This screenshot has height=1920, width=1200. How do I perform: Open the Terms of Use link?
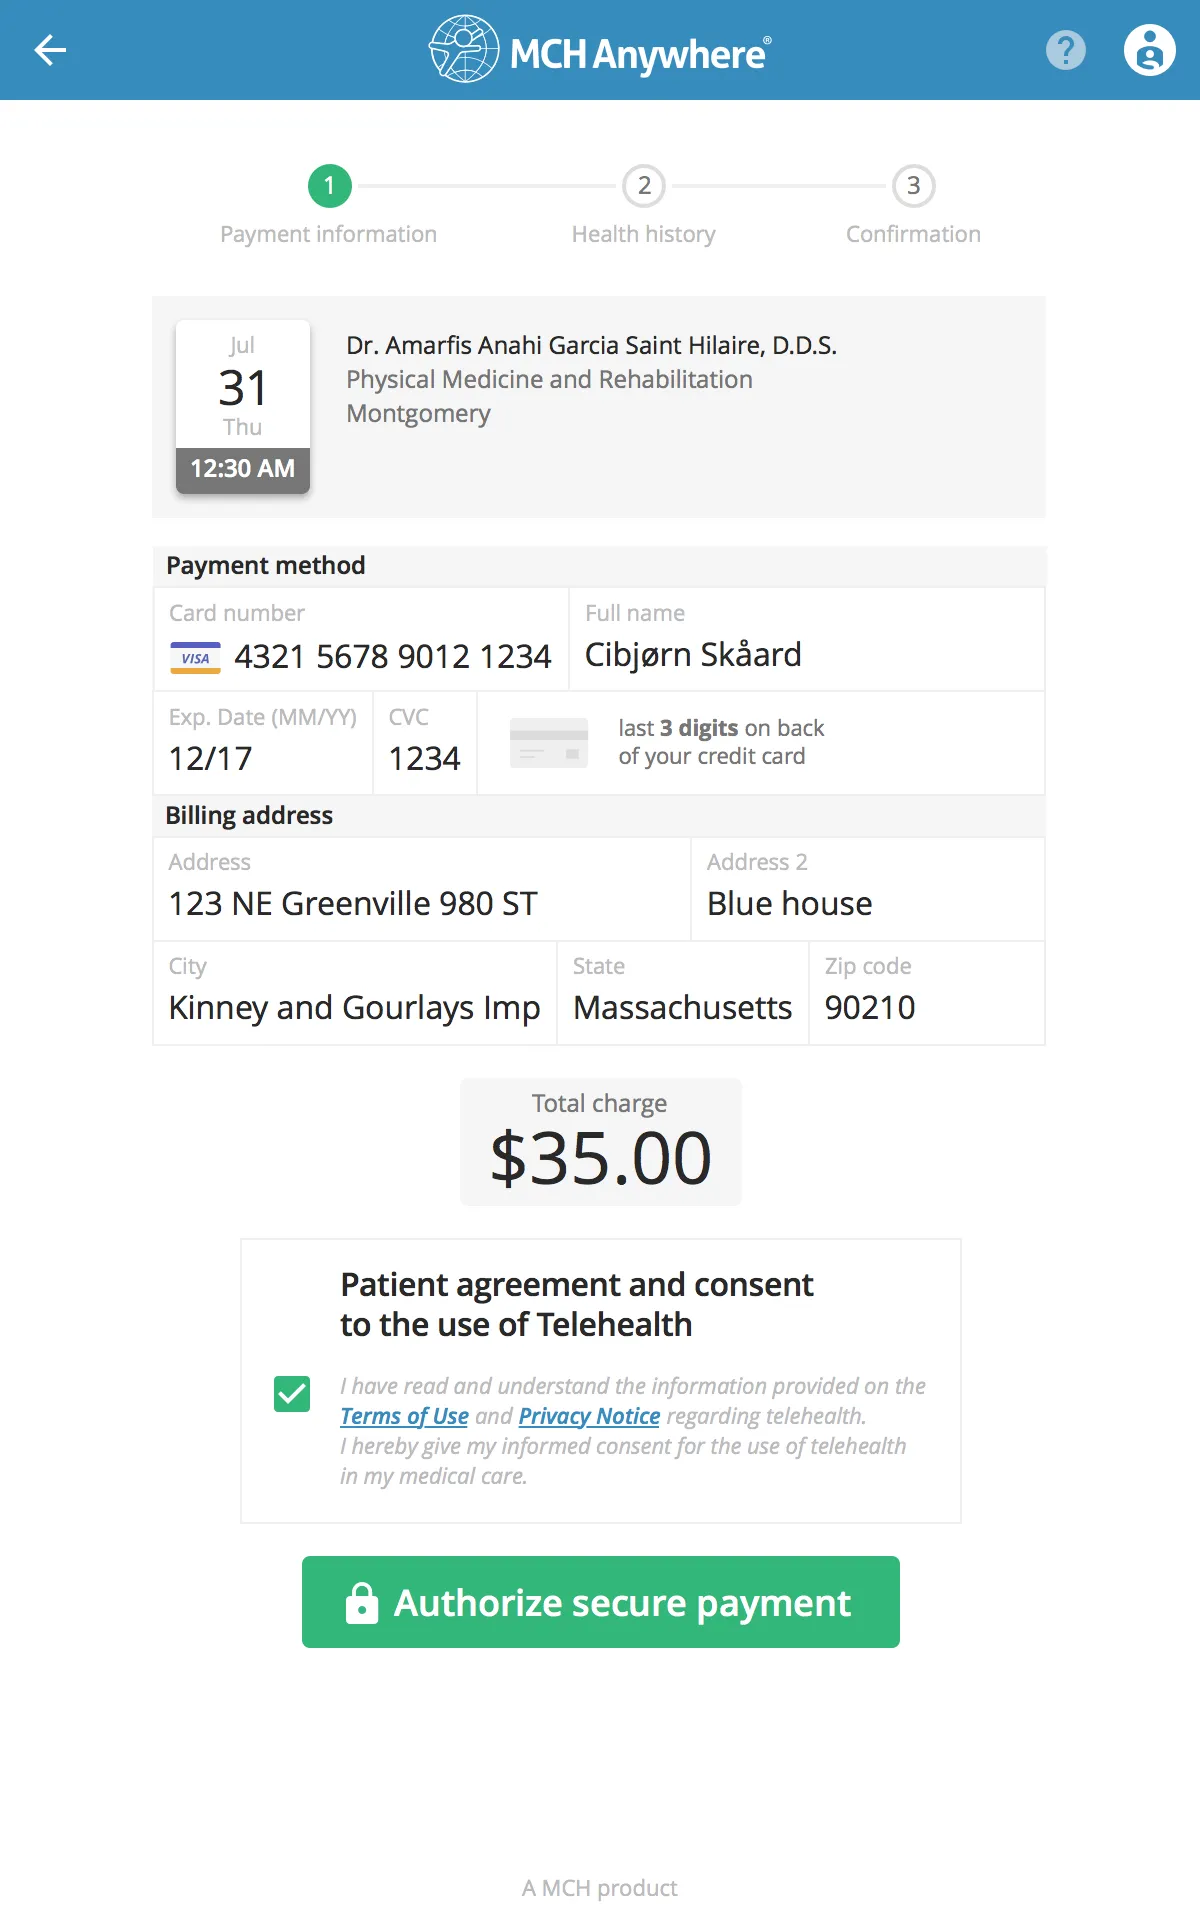click(404, 1416)
